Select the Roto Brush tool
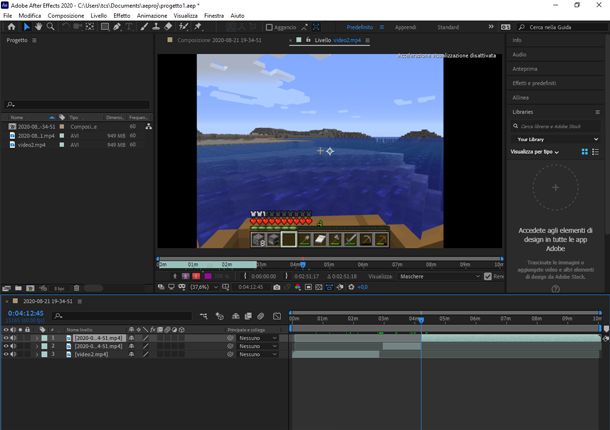 tap(183, 27)
